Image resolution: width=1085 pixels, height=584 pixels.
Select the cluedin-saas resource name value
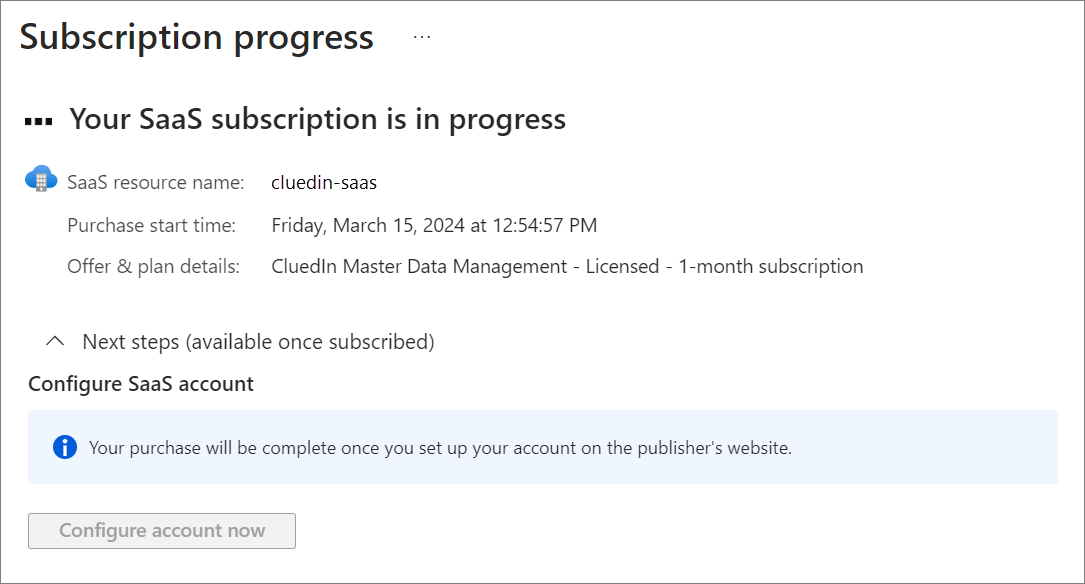pos(324,183)
